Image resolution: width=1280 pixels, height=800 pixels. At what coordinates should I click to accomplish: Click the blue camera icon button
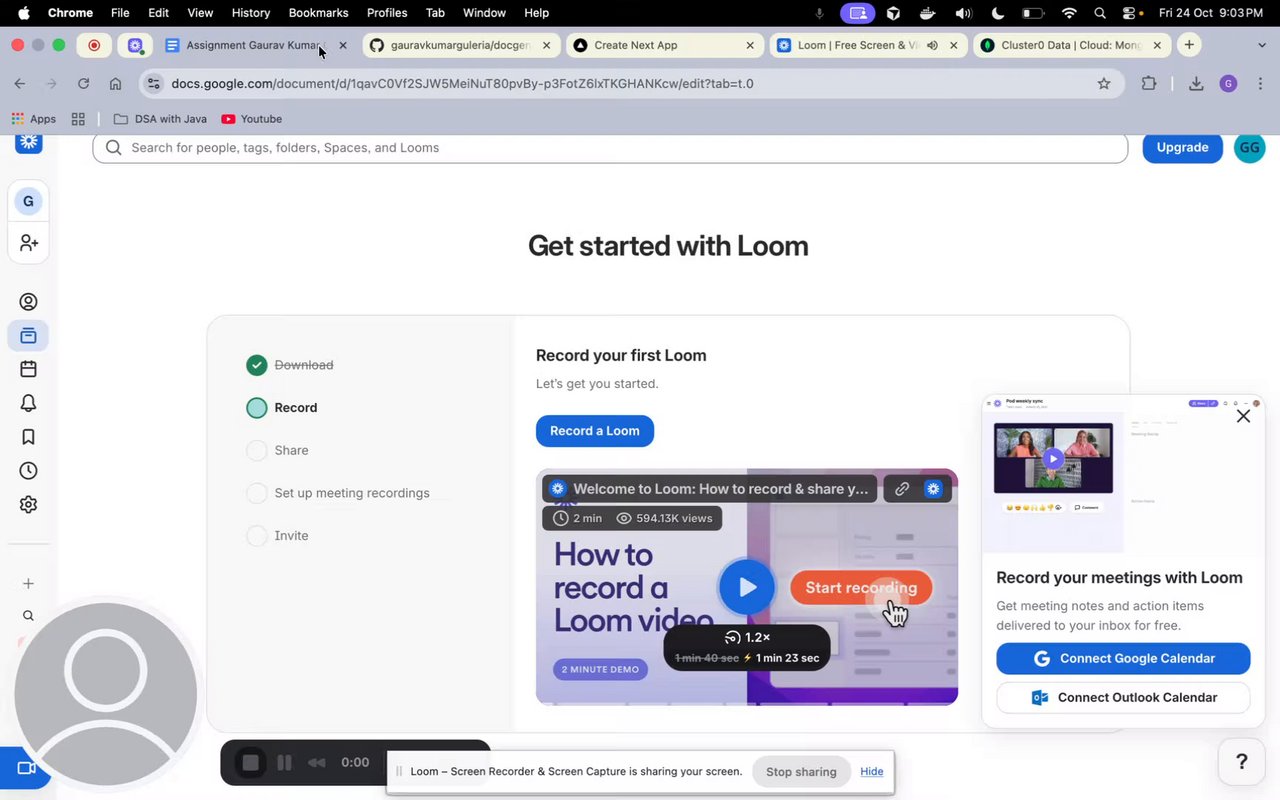25,768
